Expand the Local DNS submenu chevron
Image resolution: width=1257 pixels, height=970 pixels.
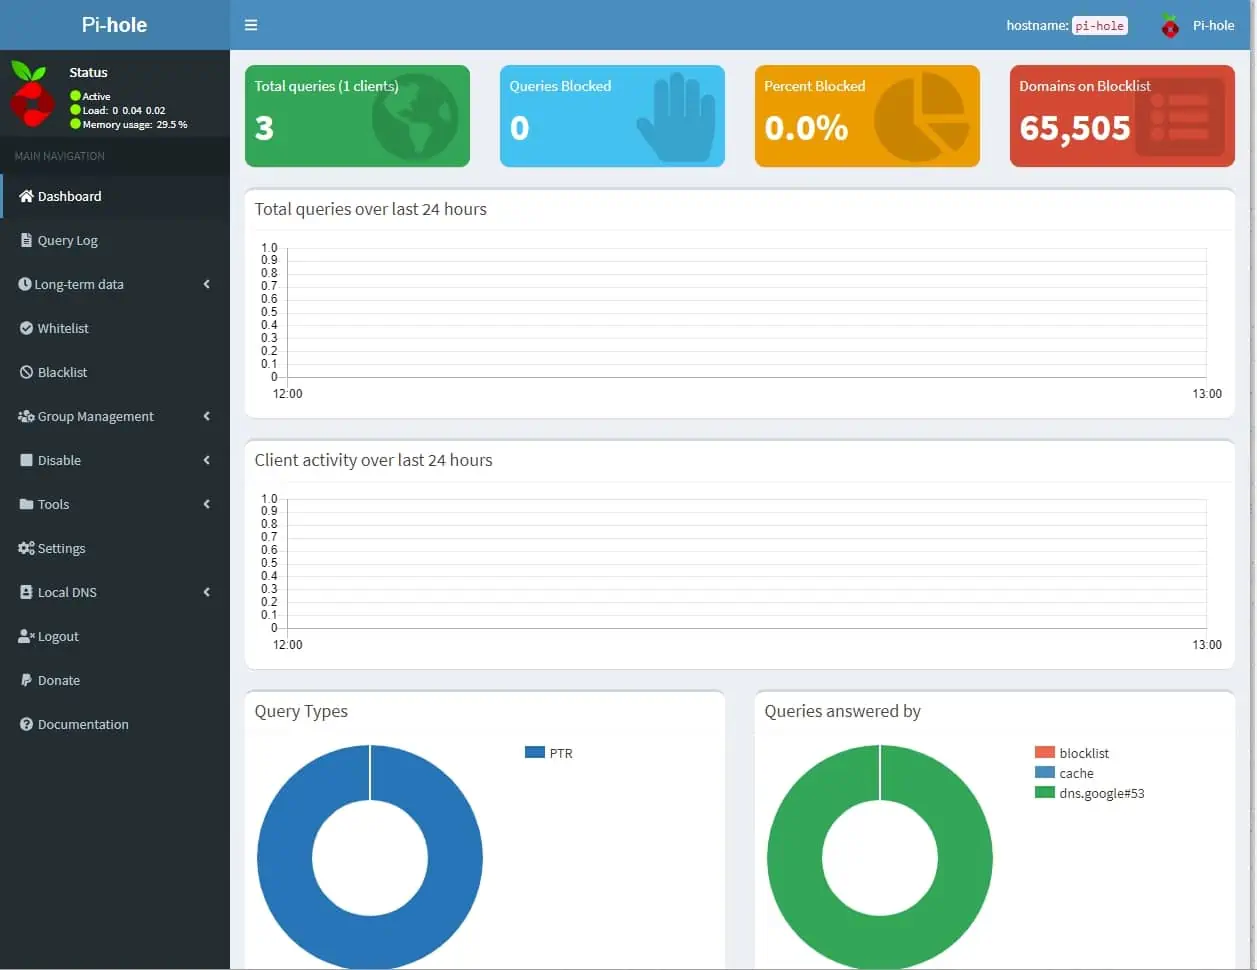coord(207,592)
